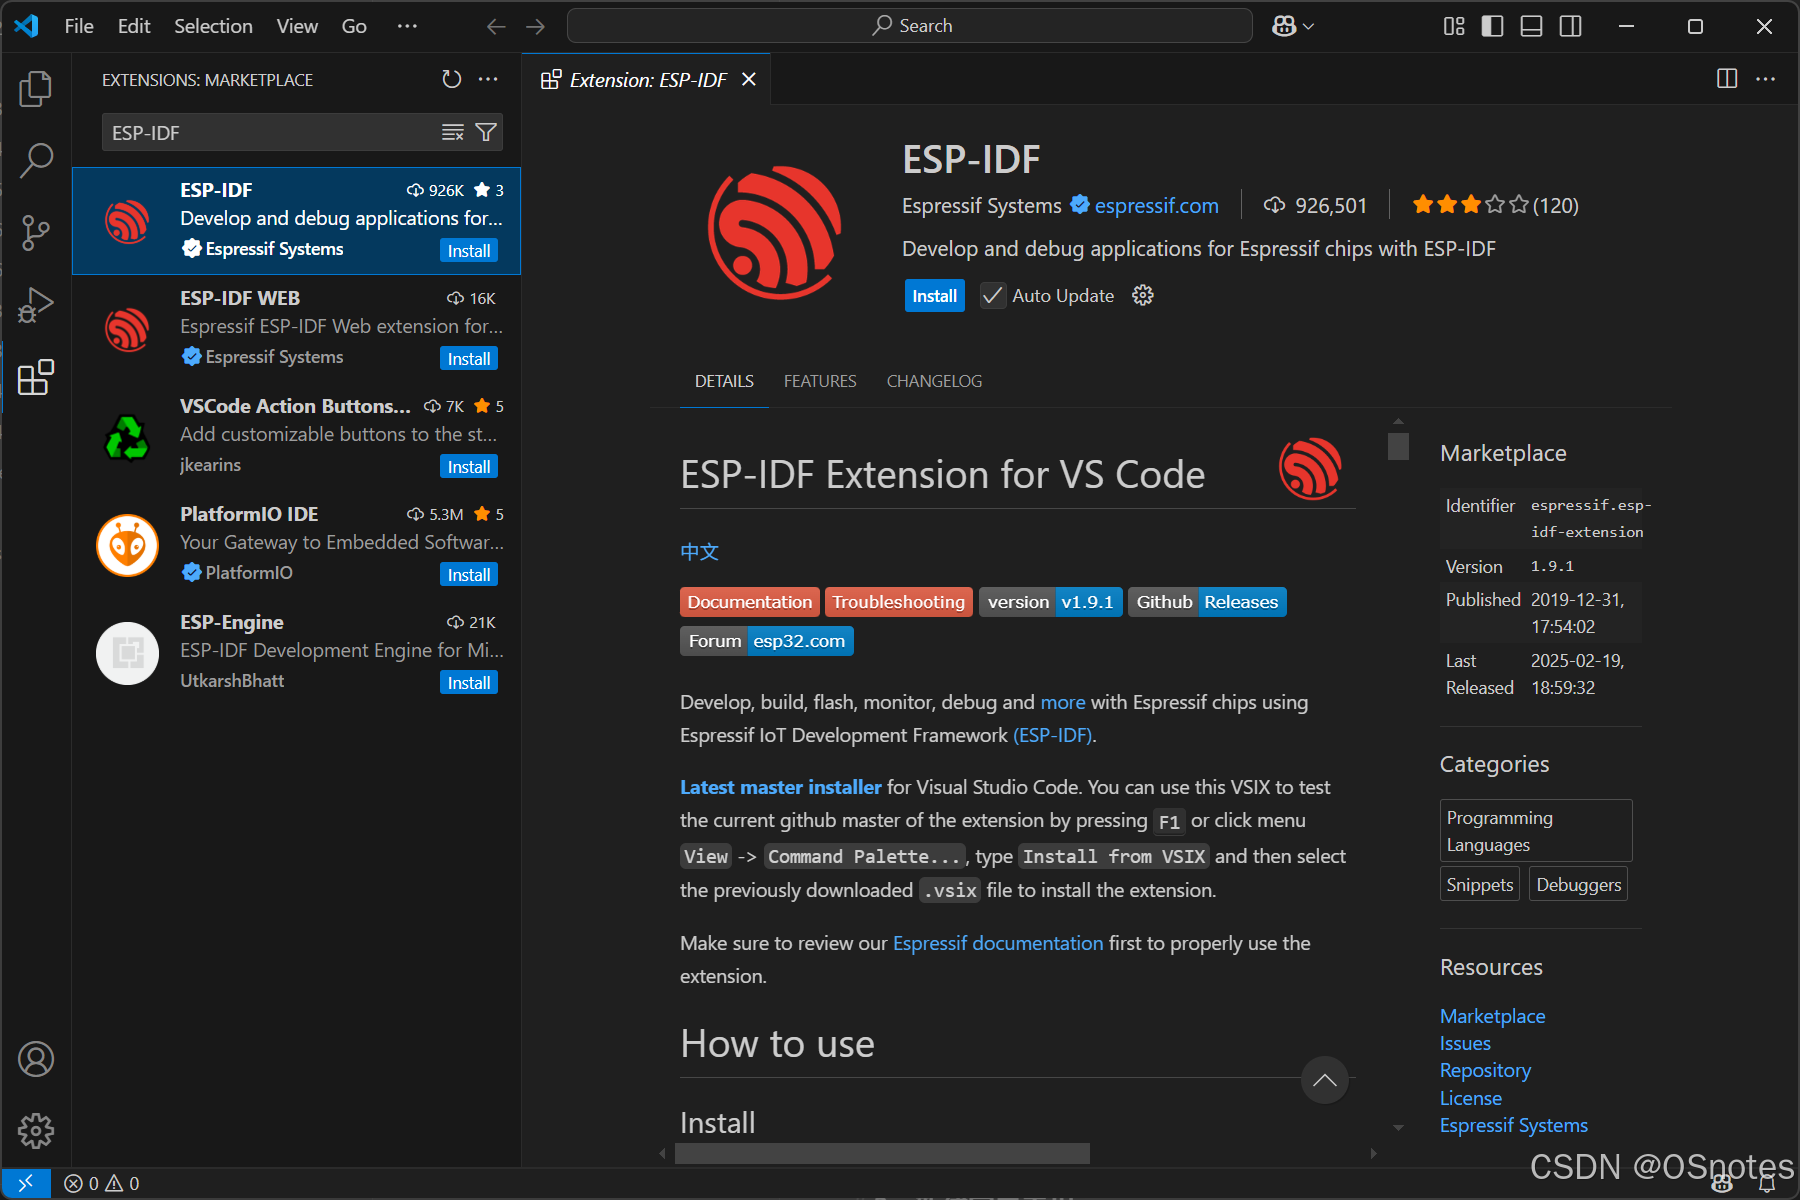Open the Extensions view more actions menu
This screenshot has width=1800, height=1200.
tap(488, 79)
